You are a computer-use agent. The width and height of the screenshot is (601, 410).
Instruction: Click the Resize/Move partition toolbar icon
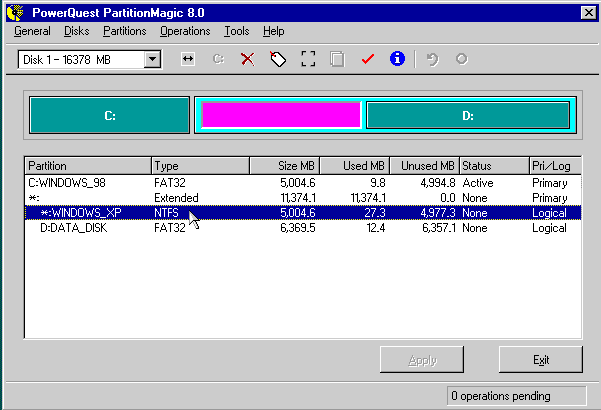pyautogui.click(x=188, y=59)
